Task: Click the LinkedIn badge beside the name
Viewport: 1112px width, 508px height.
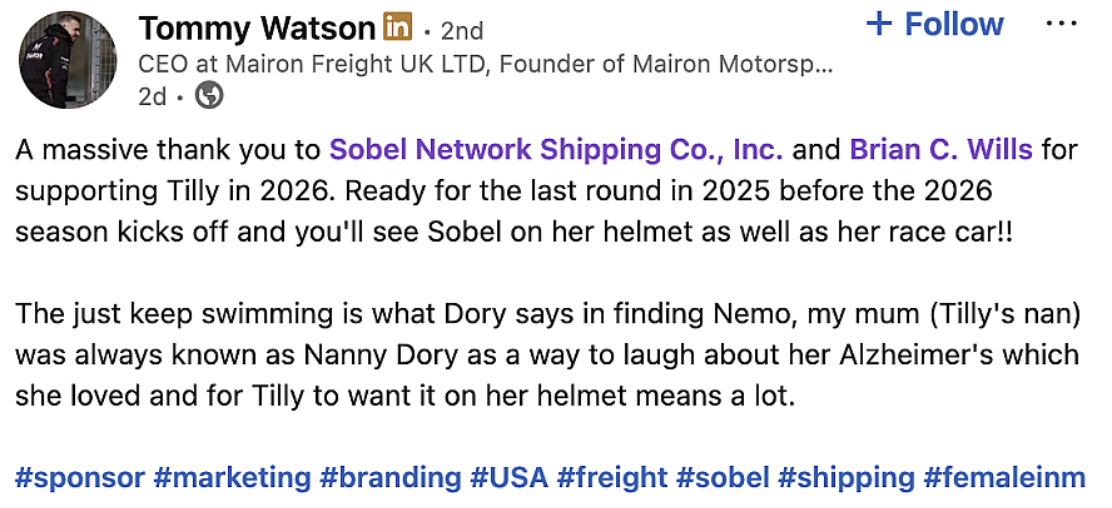Action: (x=398, y=28)
